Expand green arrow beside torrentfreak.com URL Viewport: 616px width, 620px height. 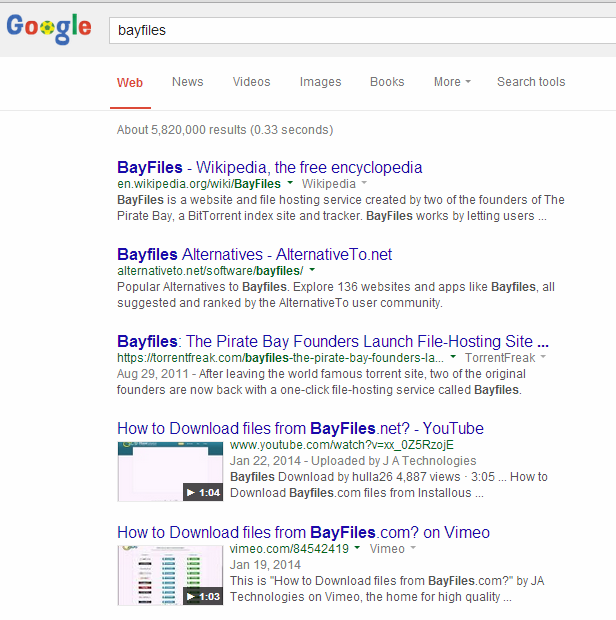point(453,357)
